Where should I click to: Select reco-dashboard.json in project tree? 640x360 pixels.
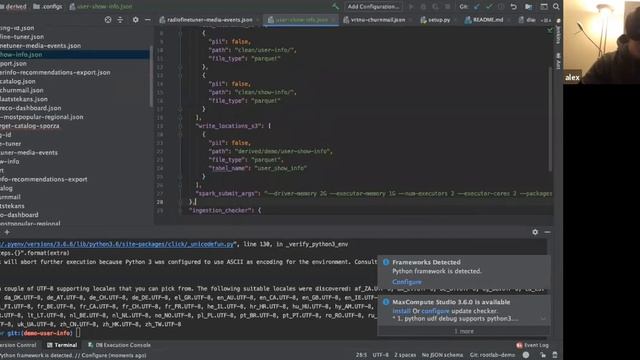click(31, 108)
